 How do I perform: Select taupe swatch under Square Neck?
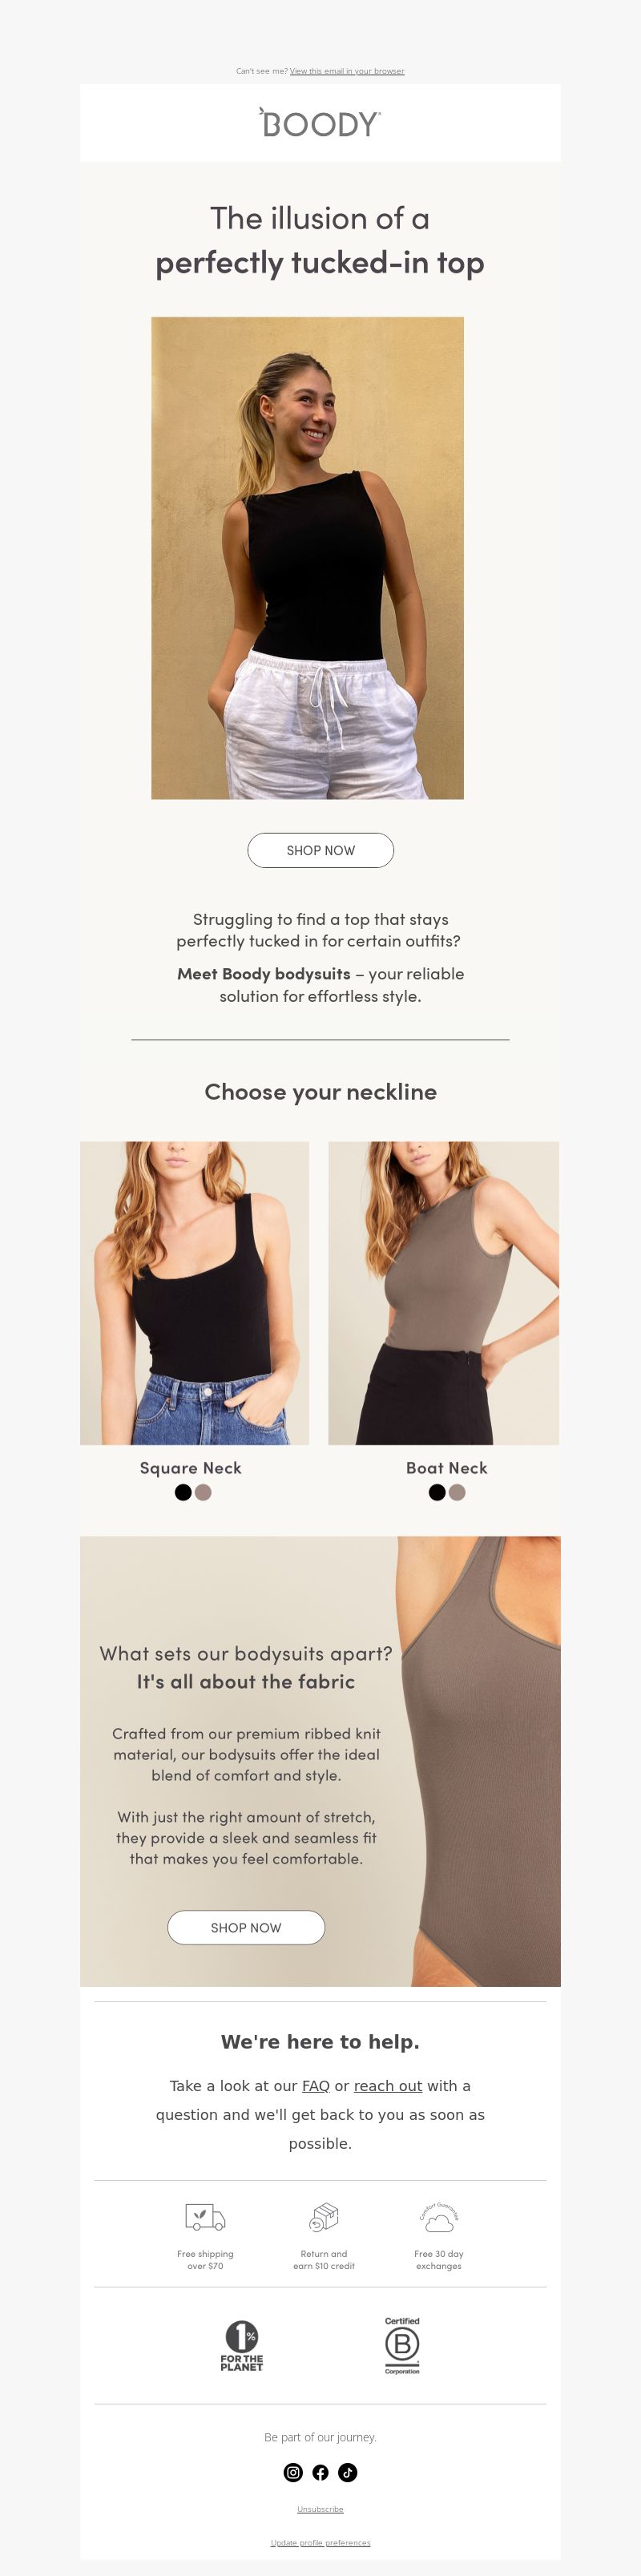click(203, 1492)
